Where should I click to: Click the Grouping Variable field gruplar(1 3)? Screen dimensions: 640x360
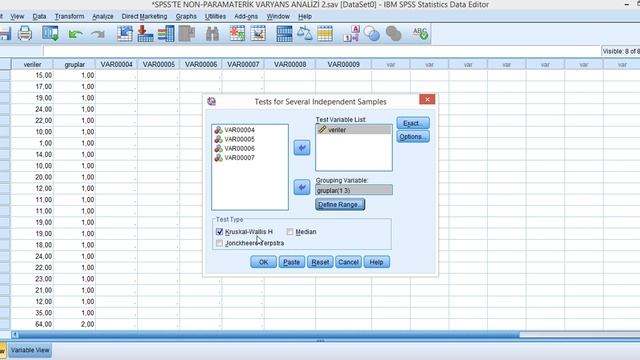[354, 190]
